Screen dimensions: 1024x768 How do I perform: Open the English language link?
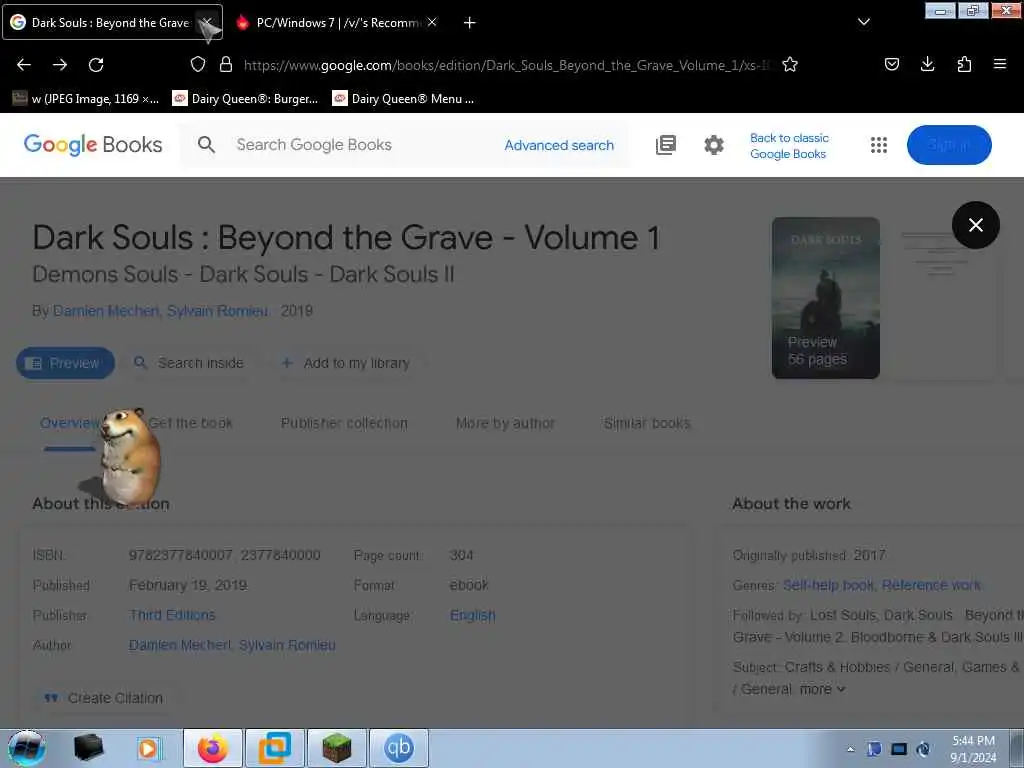pos(473,615)
